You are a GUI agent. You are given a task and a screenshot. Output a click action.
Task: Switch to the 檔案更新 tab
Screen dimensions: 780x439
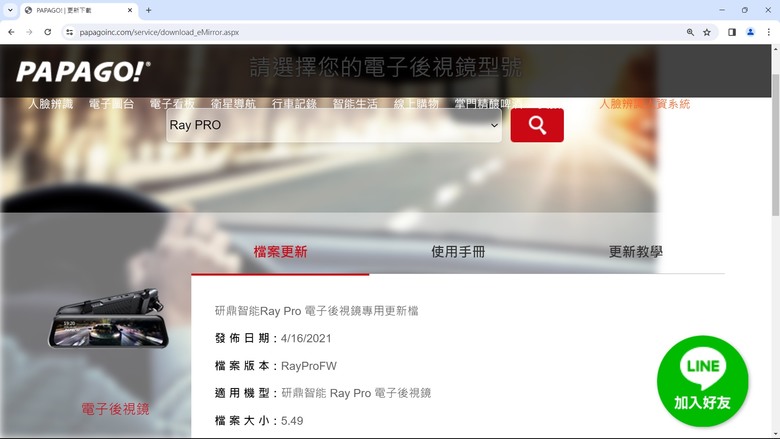(x=280, y=252)
